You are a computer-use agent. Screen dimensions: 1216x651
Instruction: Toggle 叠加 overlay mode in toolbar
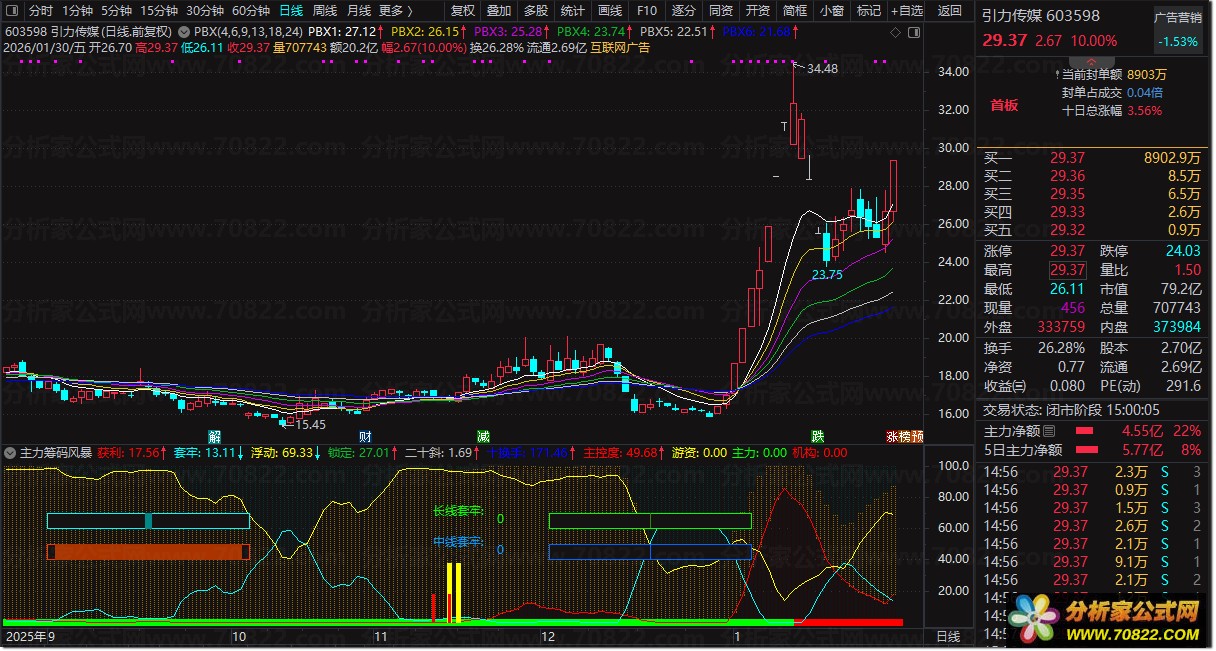498,11
